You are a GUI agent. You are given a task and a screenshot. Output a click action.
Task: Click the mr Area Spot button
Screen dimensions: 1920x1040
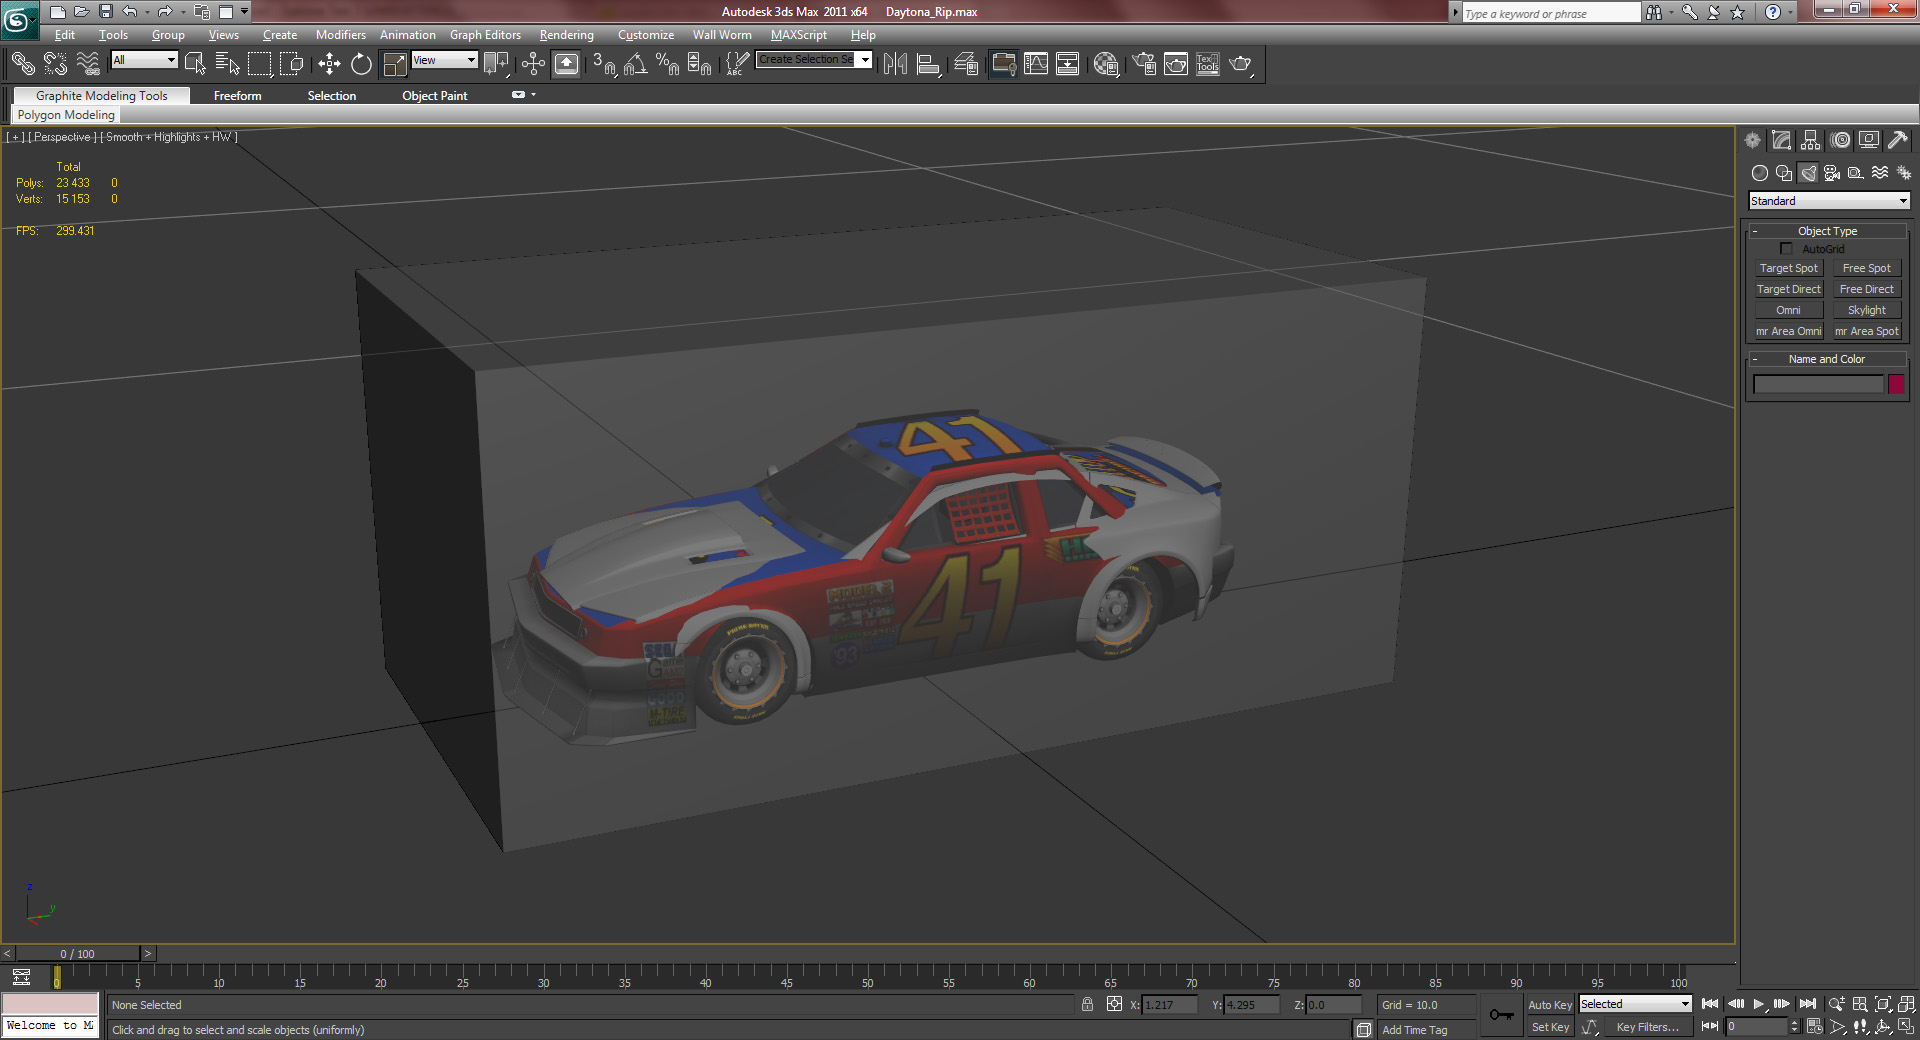1867,331
